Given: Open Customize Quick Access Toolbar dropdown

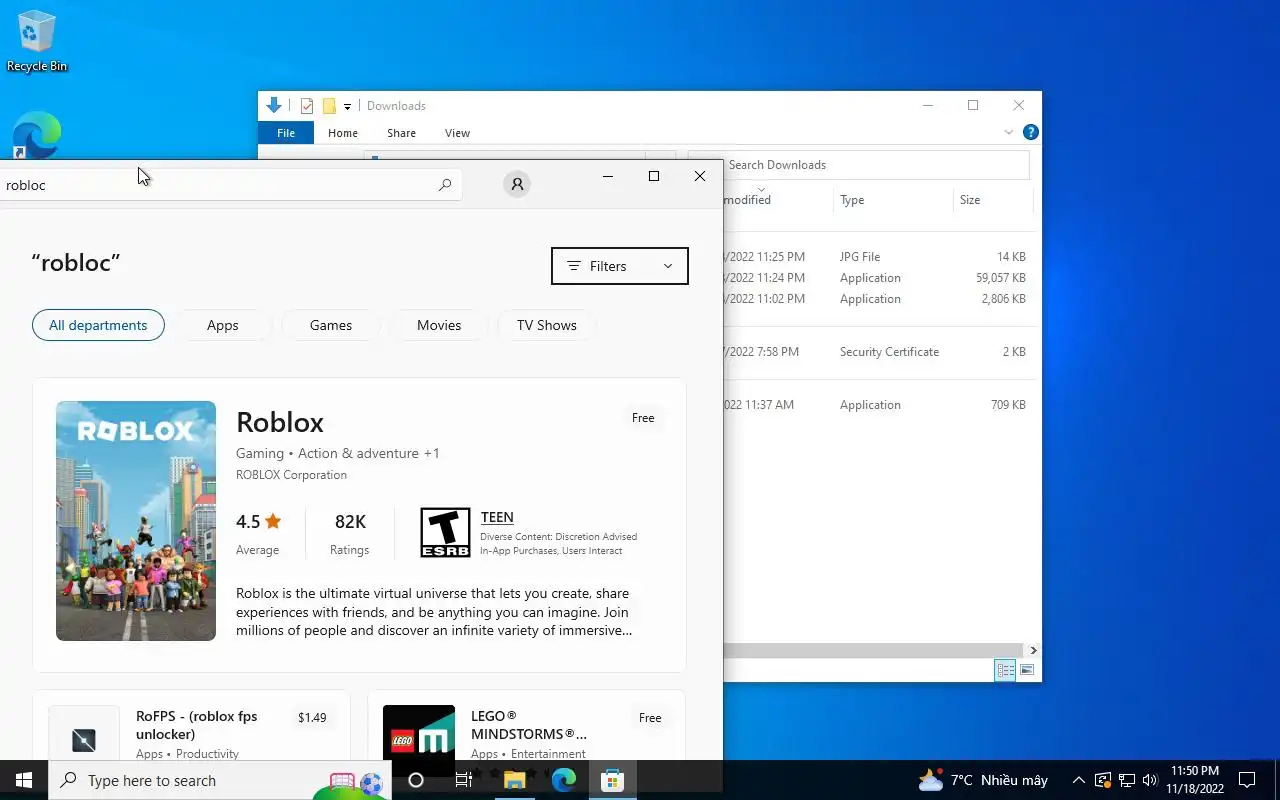Looking at the screenshot, I should [347, 106].
